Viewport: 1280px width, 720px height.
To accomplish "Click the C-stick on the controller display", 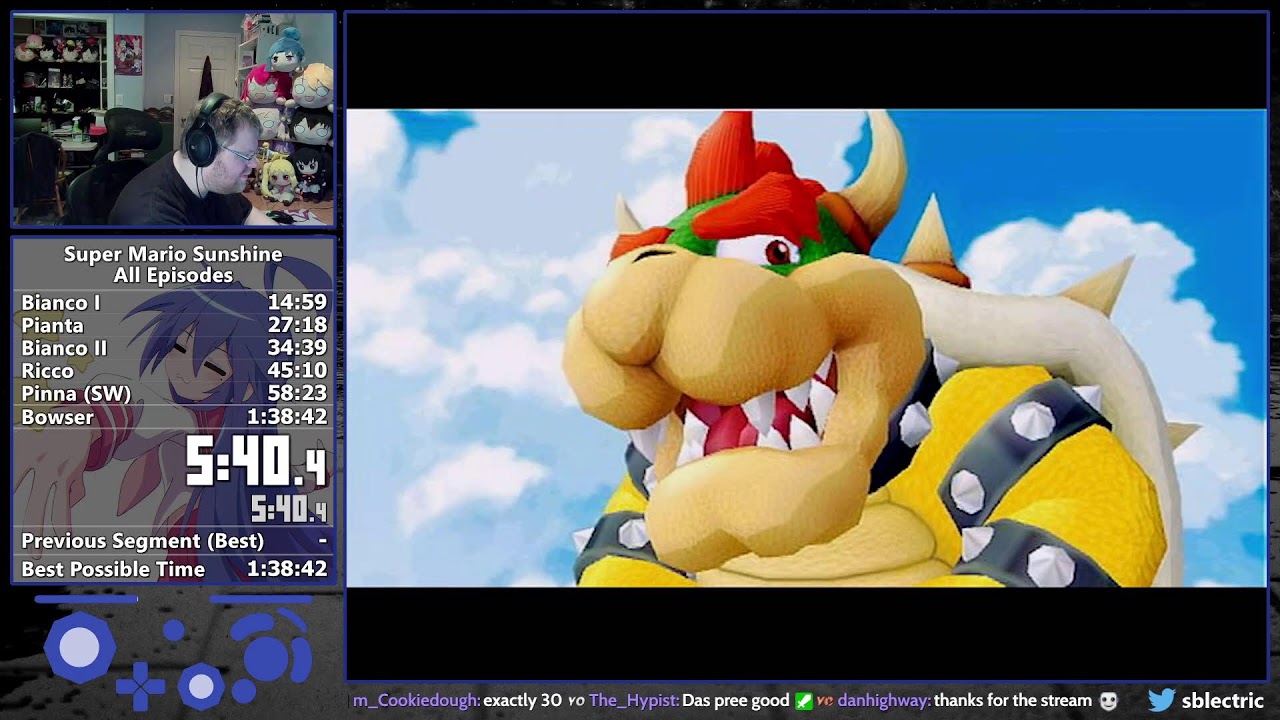I will (201, 687).
